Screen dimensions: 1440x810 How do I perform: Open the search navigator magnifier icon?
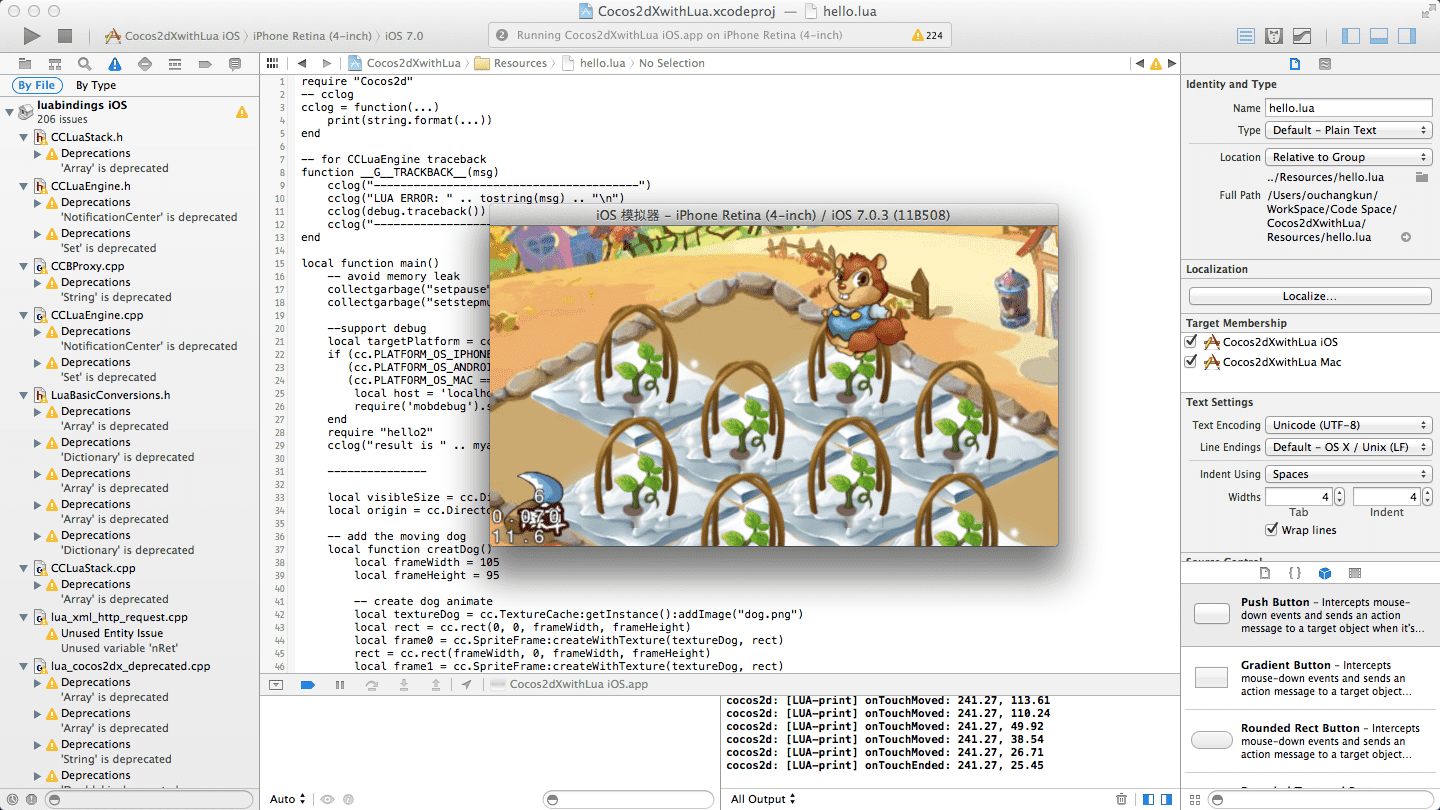click(x=85, y=64)
